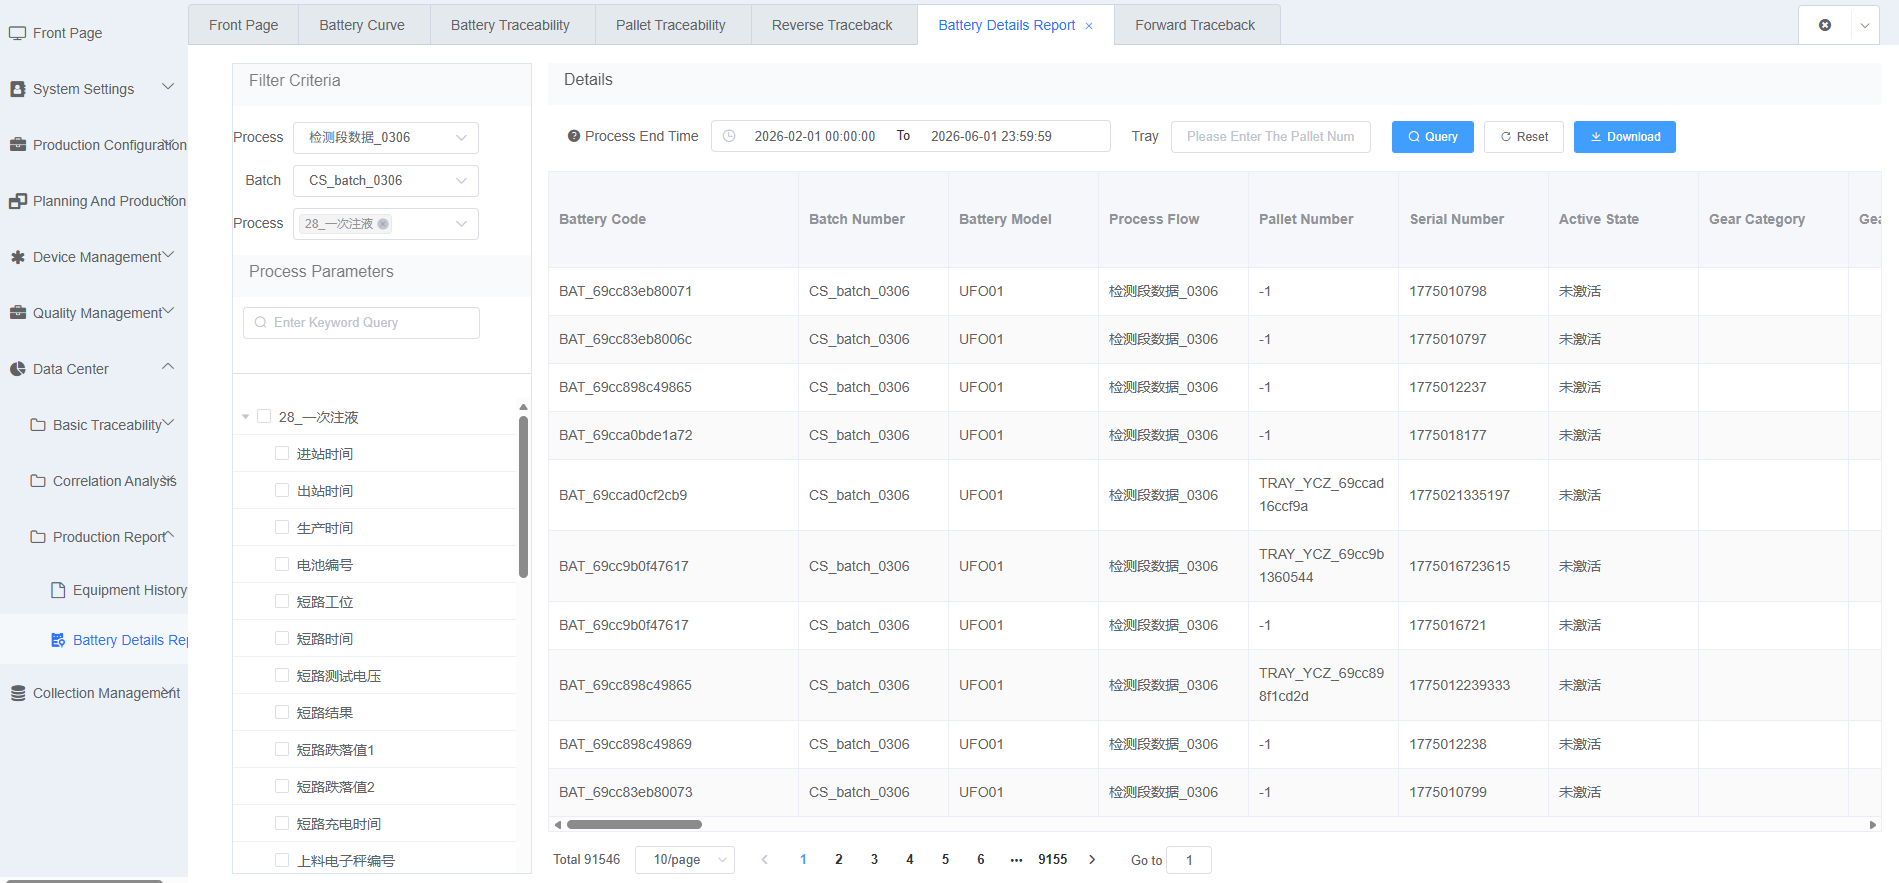Screen dimensions: 1899x883
Task: Go to page 2 in pagination
Action: point(839,859)
